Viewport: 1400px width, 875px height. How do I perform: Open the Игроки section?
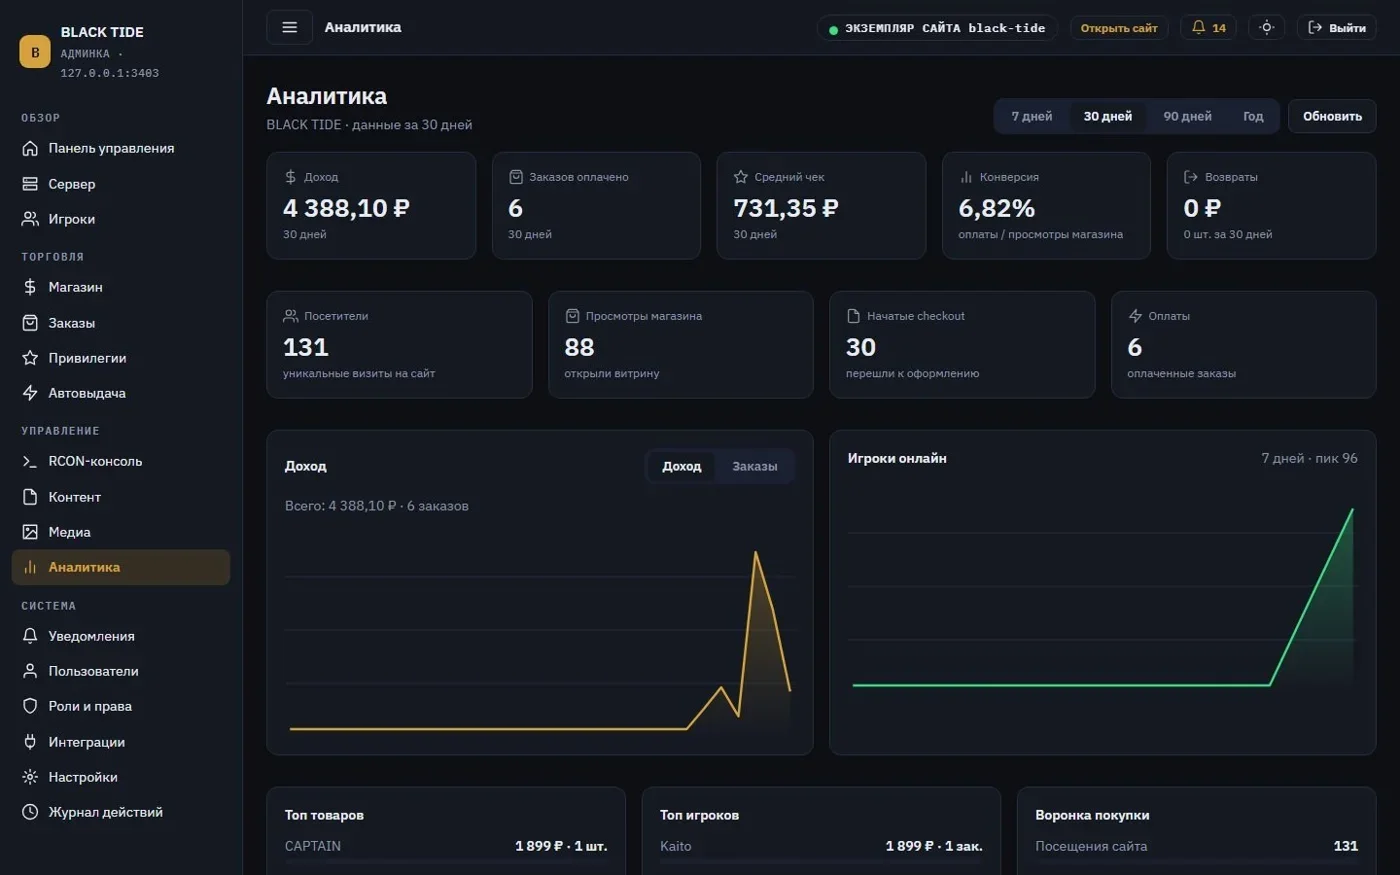point(121,219)
